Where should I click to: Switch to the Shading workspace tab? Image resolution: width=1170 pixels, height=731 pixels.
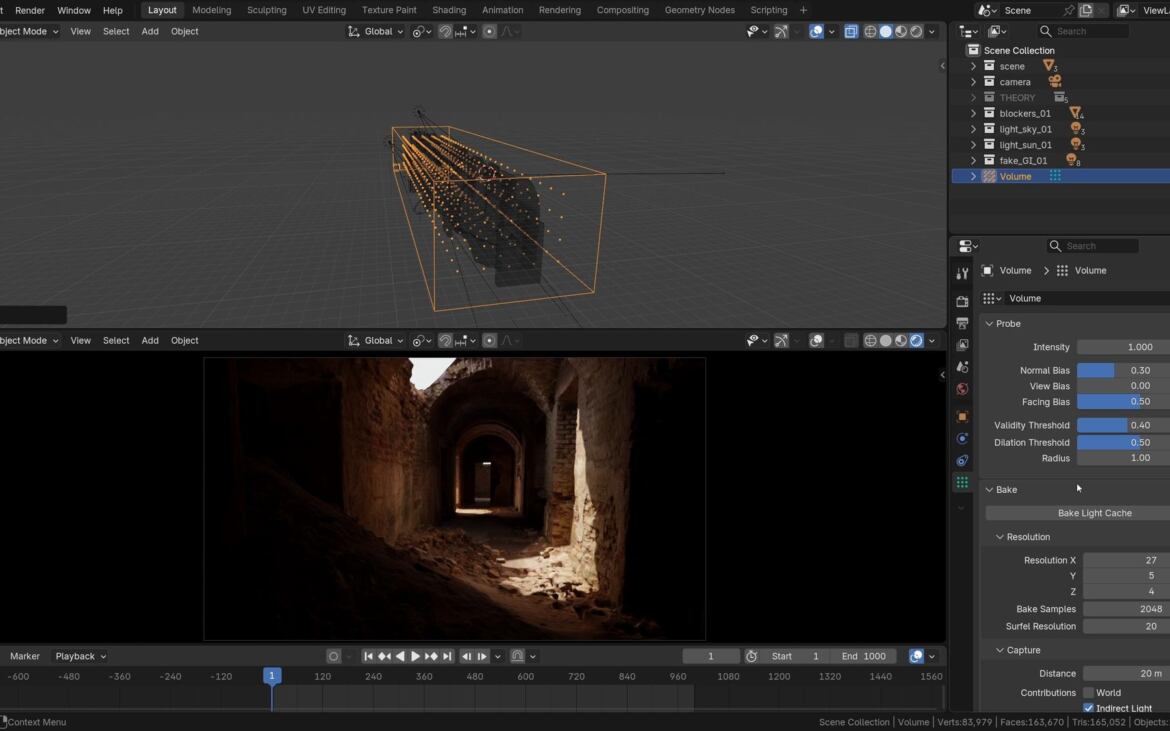click(449, 10)
